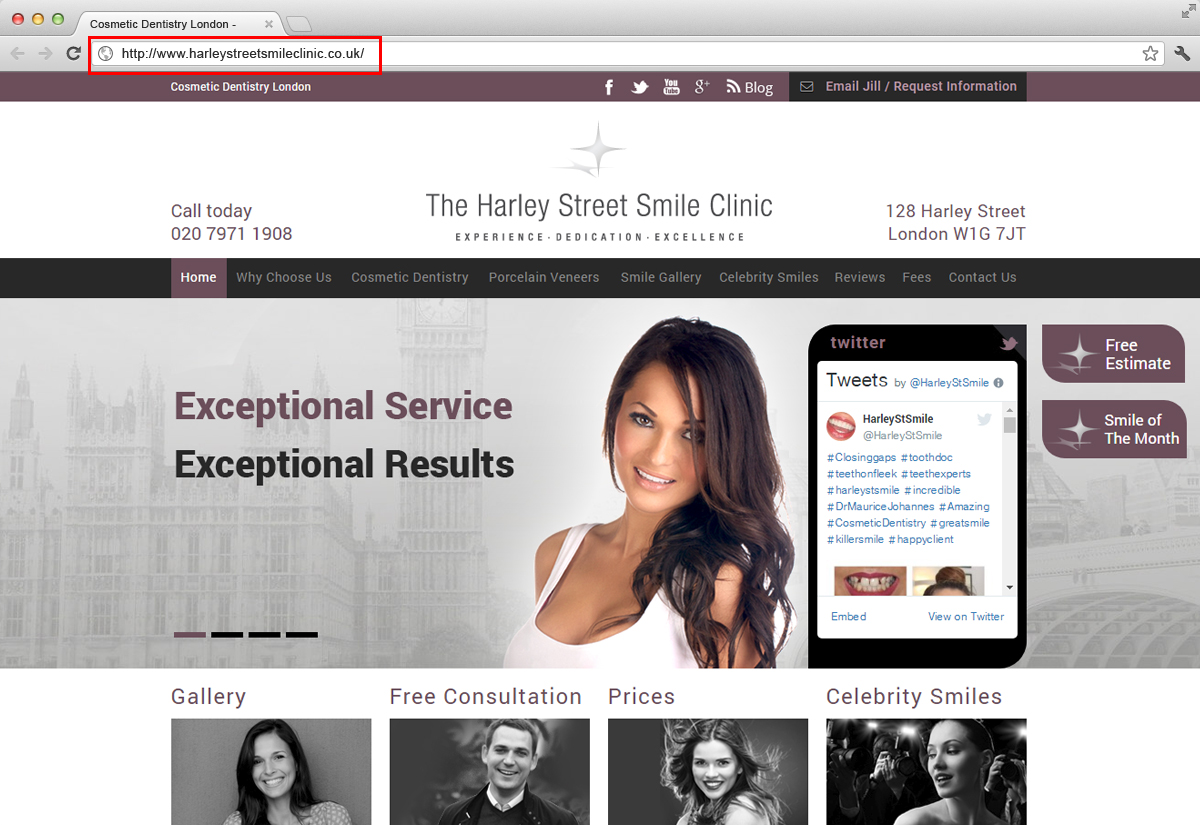The width and height of the screenshot is (1200, 825).
Task: Click the HarleyStSmile profile avatar
Action: (841, 426)
